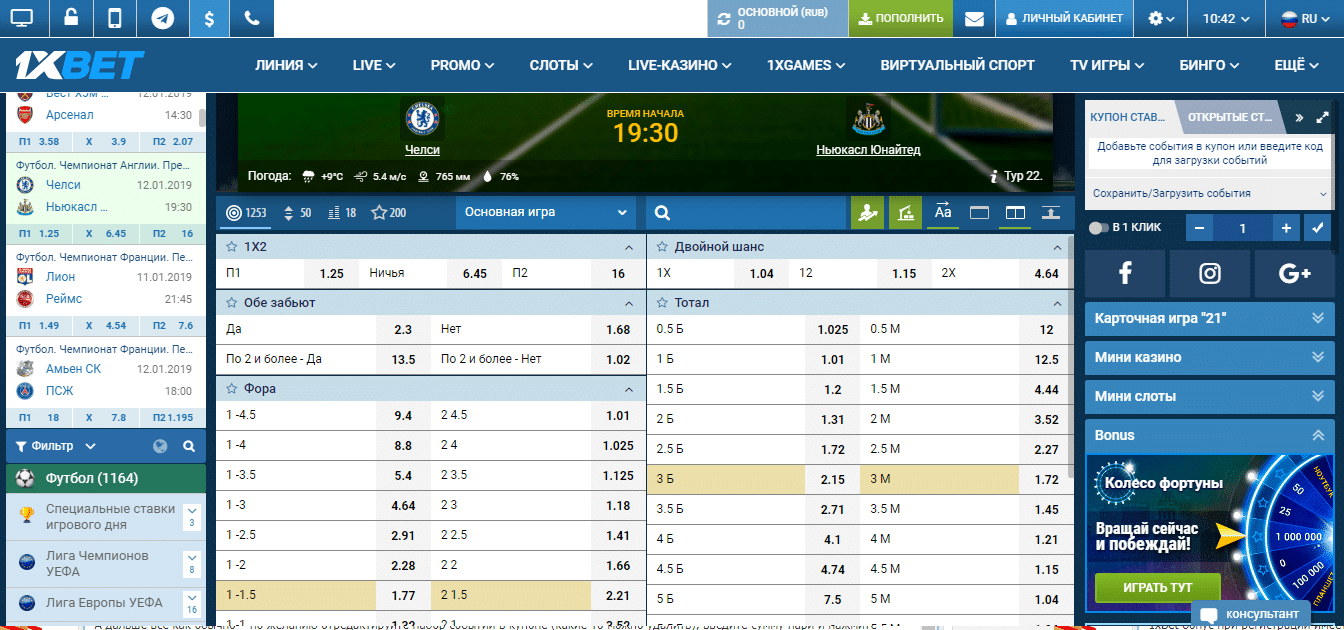Select the 1253 all markets tab
1344x630 pixels.
(x=246, y=212)
